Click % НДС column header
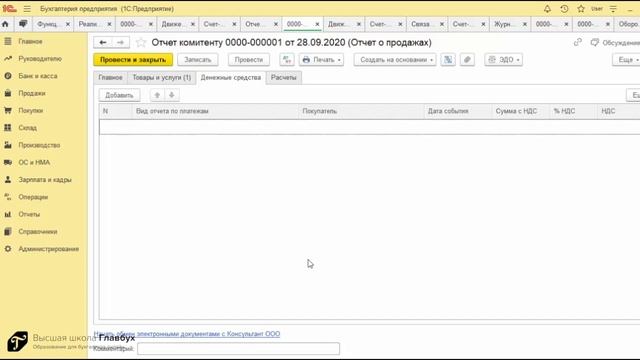Screen dimensions: 640x360 pos(573,111)
